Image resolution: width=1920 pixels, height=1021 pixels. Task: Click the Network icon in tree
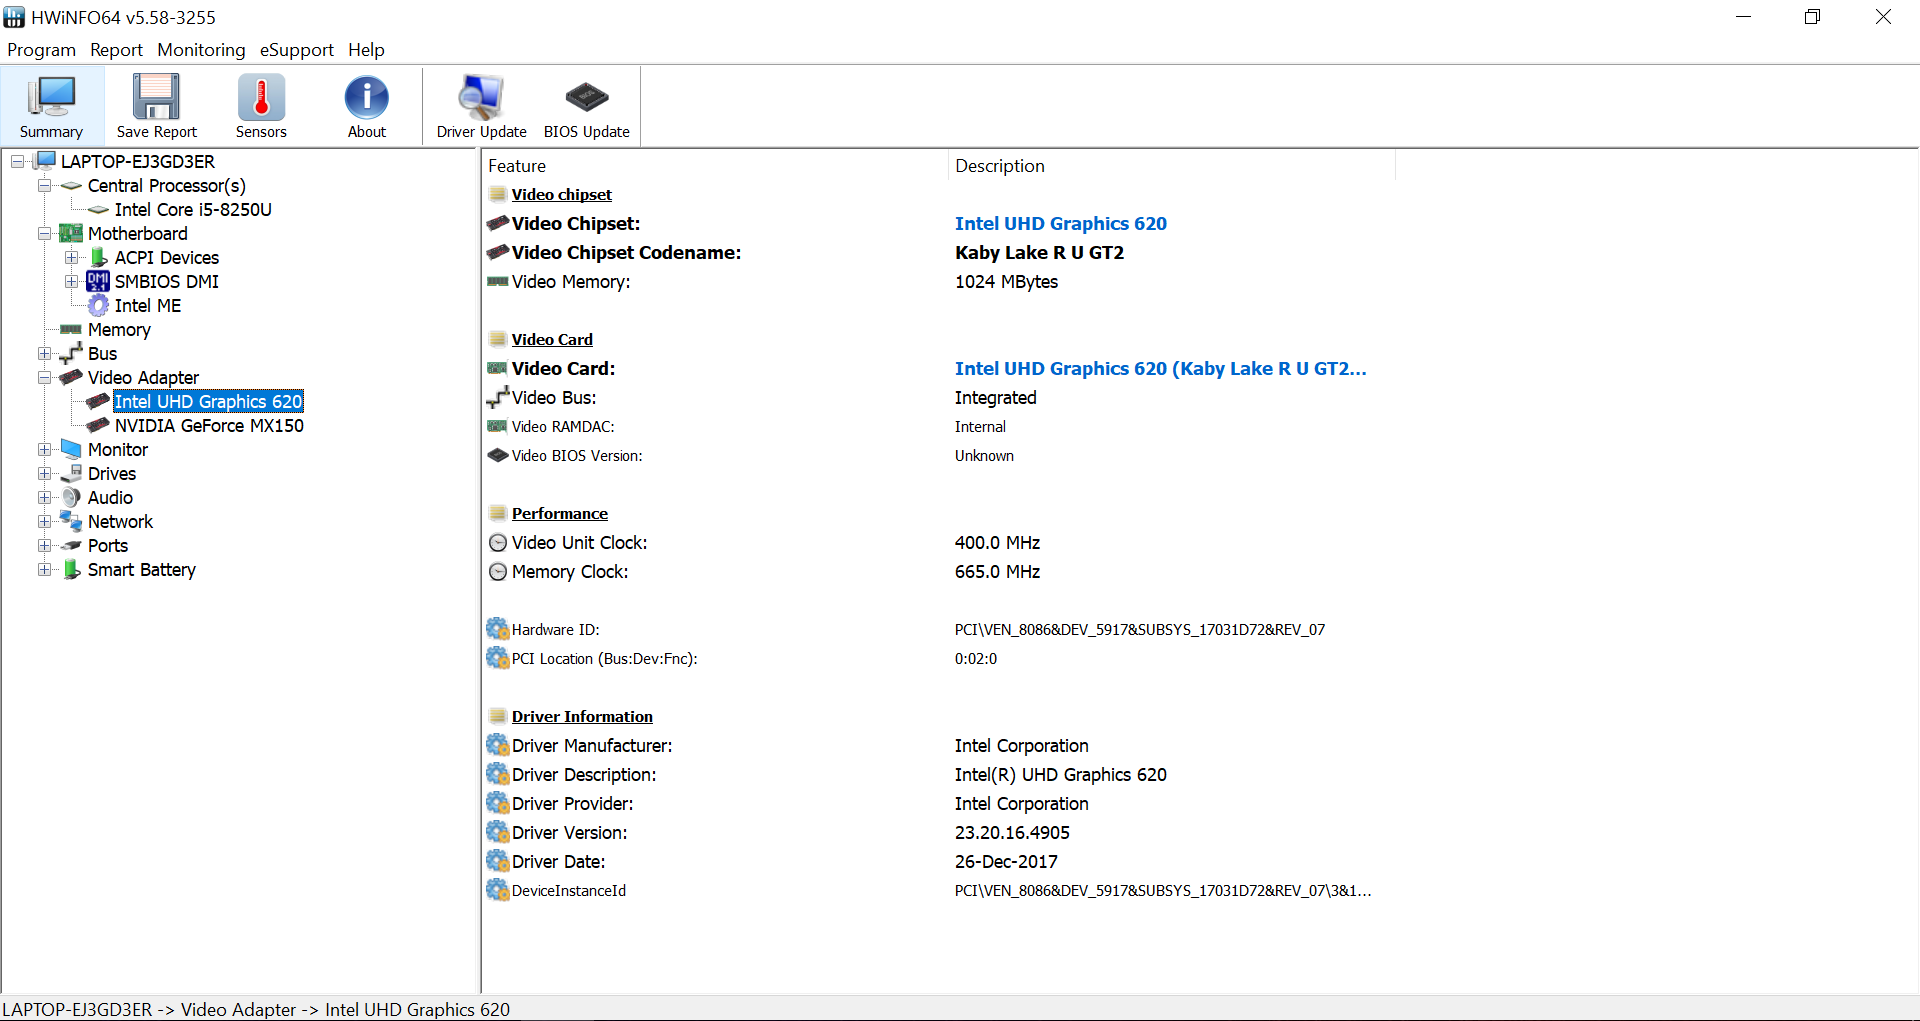tap(71, 521)
